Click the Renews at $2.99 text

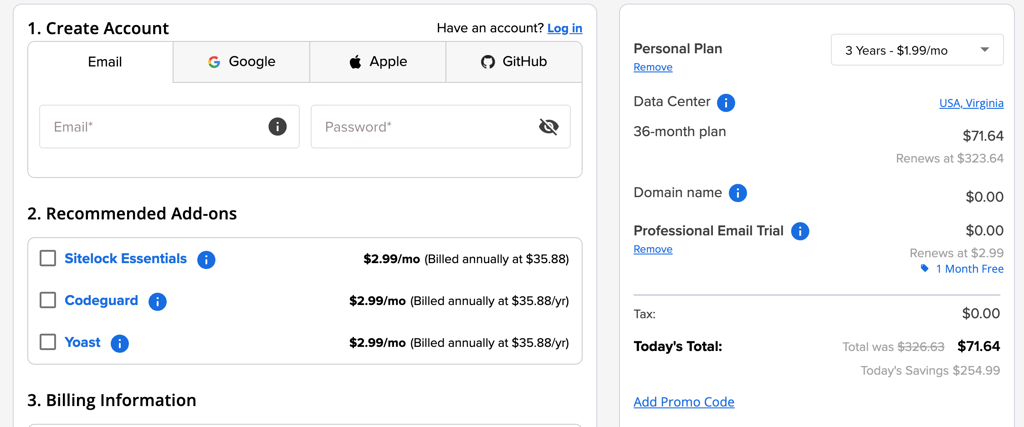(957, 253)
